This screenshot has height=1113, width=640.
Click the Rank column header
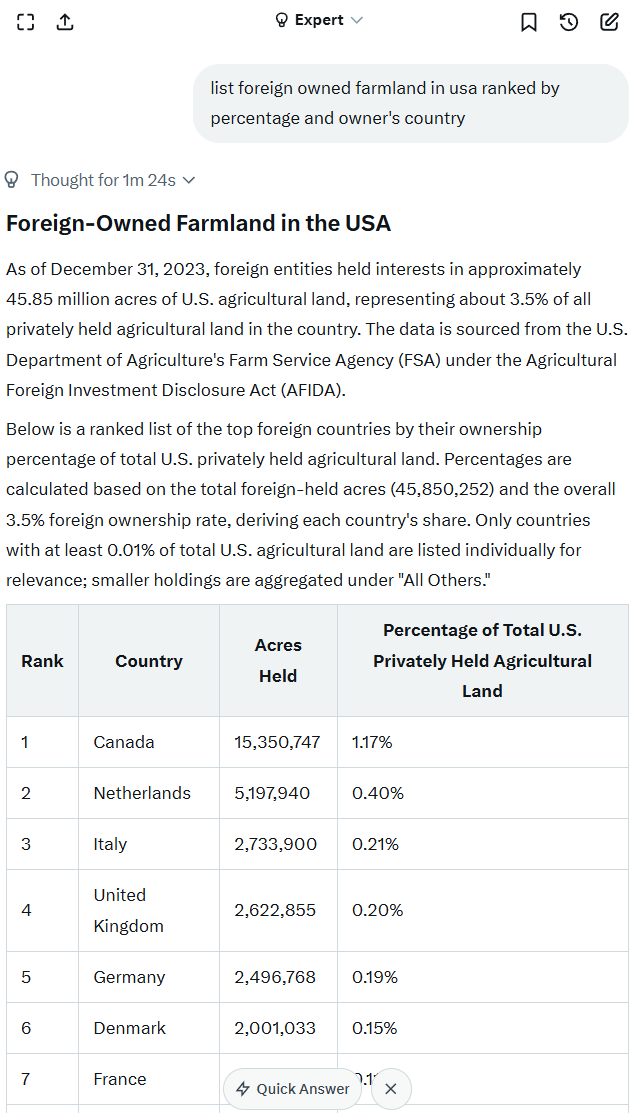(x=42, y=661)
